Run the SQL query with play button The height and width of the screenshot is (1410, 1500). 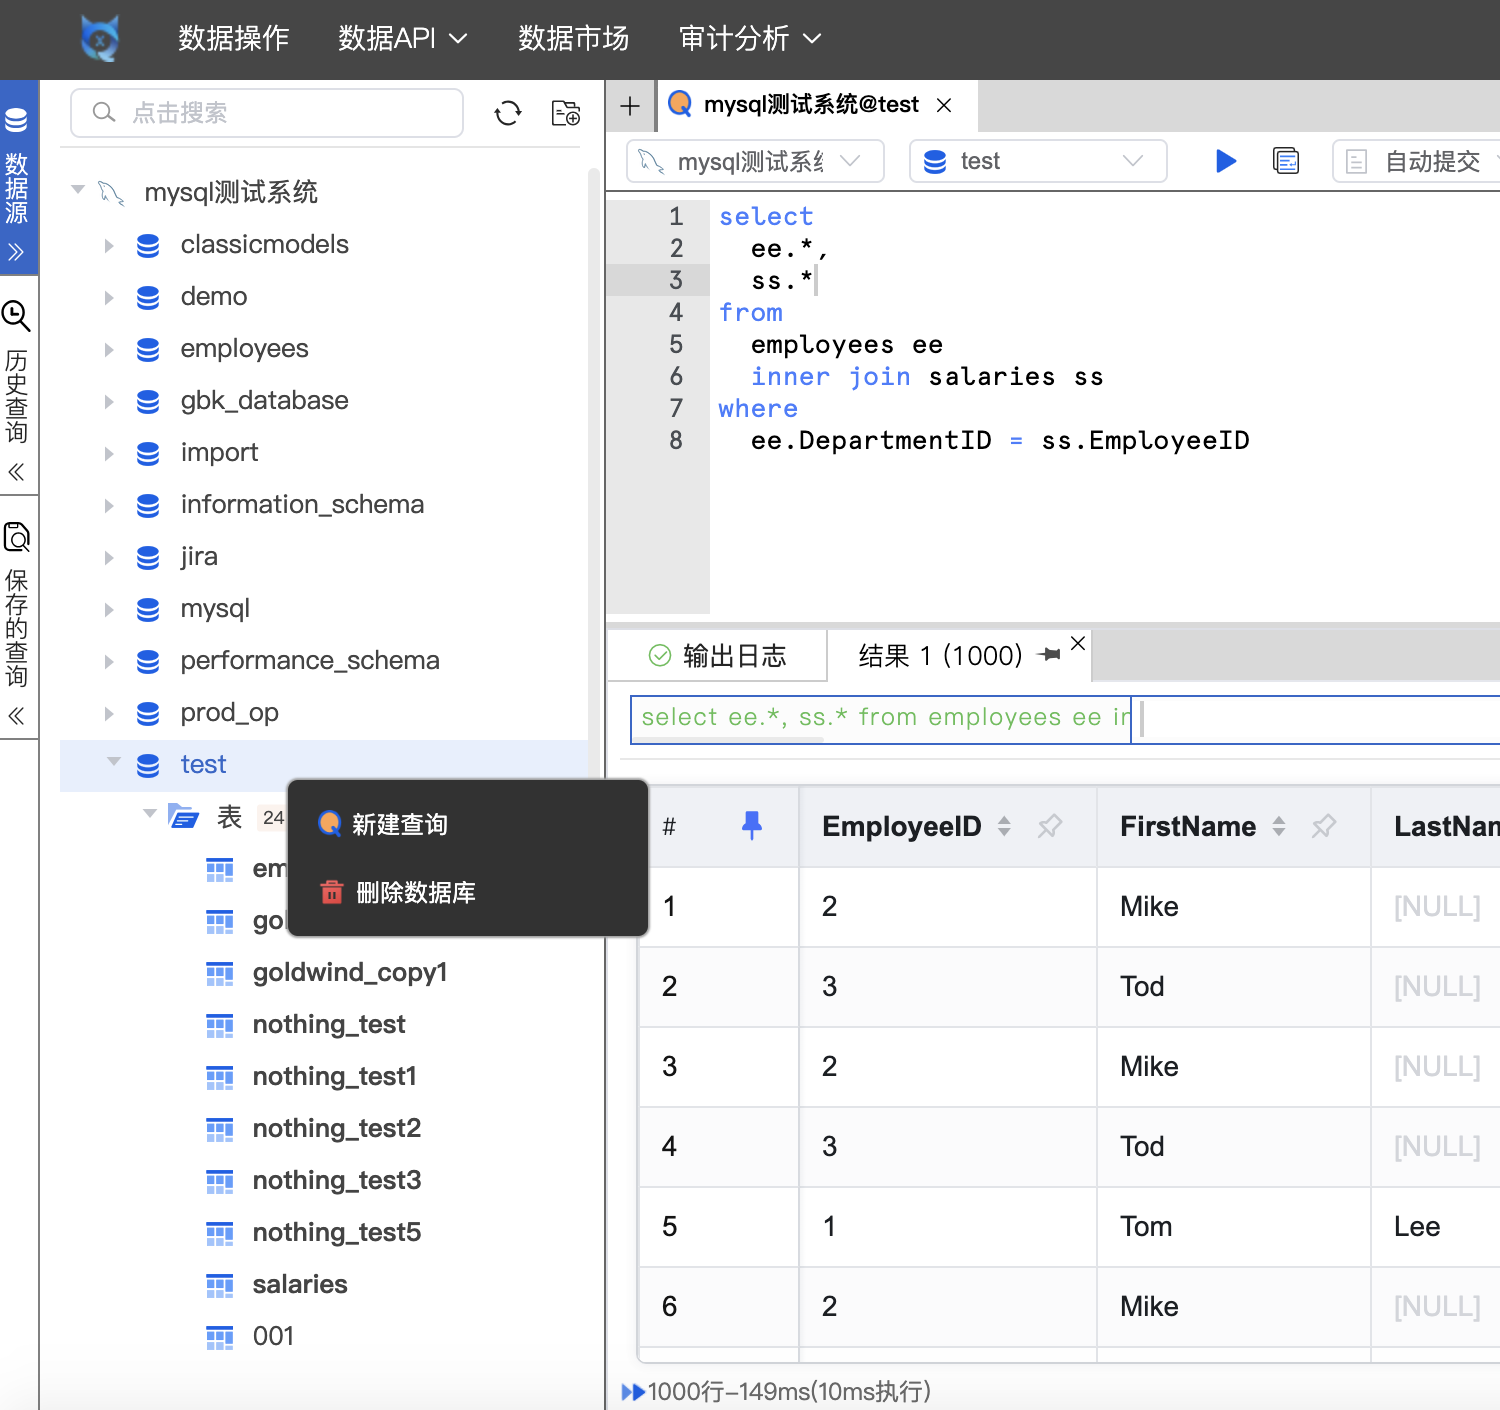[1225, 161]
